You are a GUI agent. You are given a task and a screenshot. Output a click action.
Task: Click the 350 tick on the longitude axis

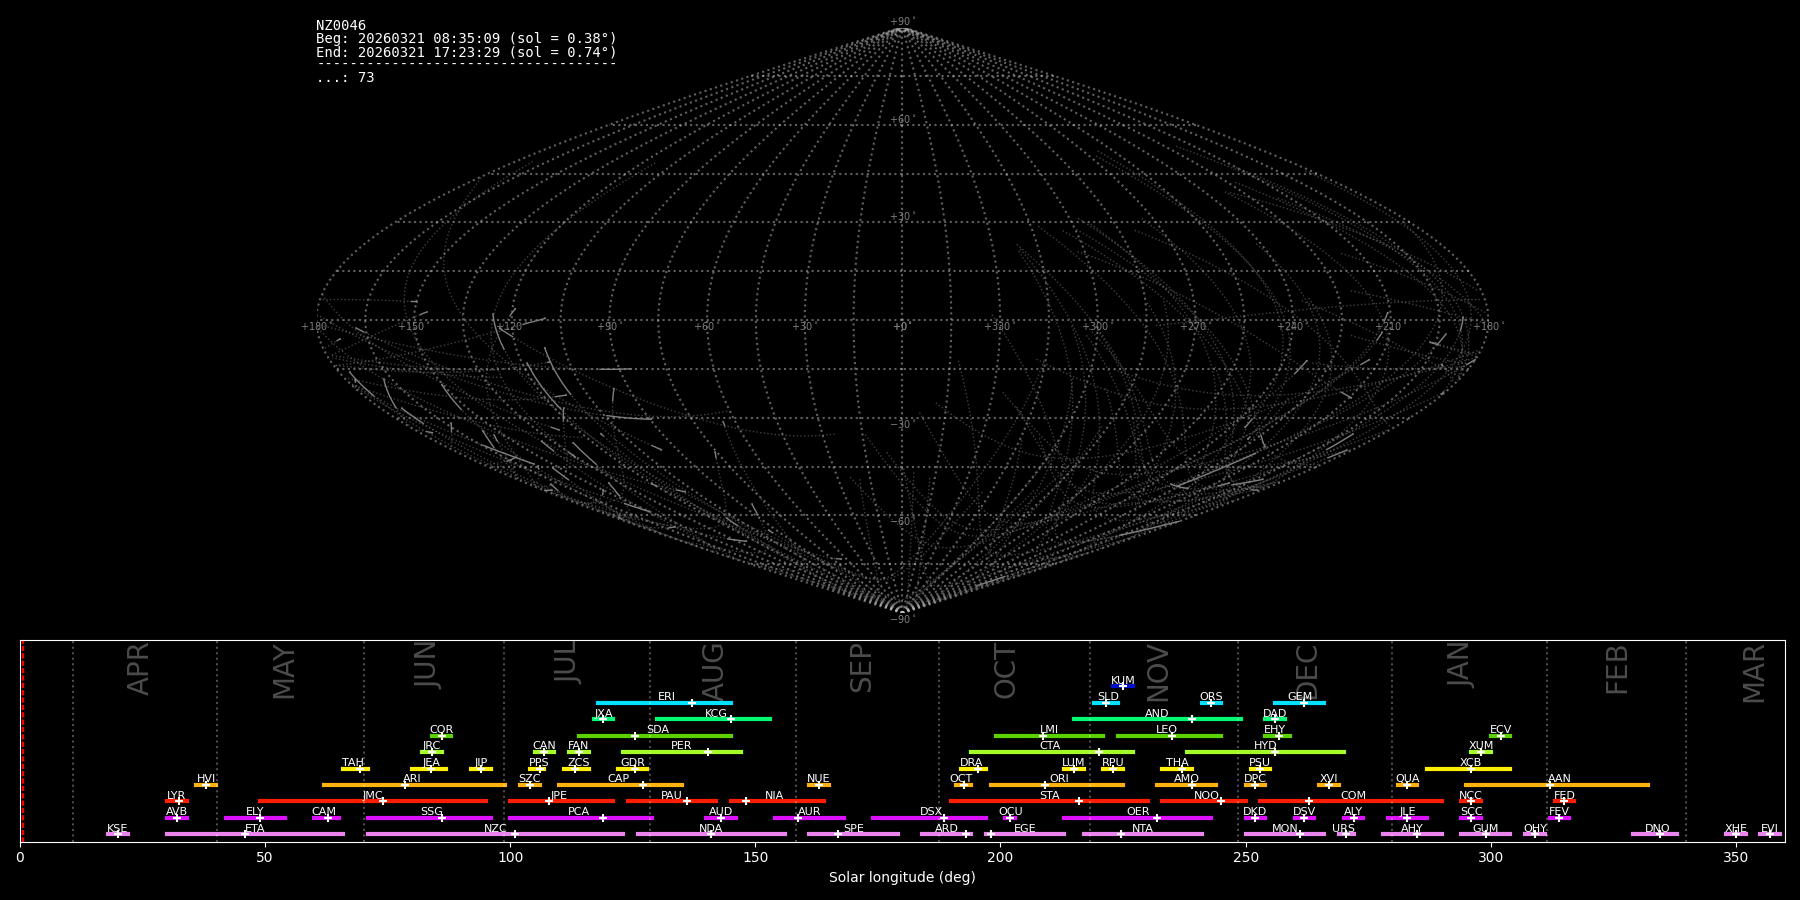1735,857
